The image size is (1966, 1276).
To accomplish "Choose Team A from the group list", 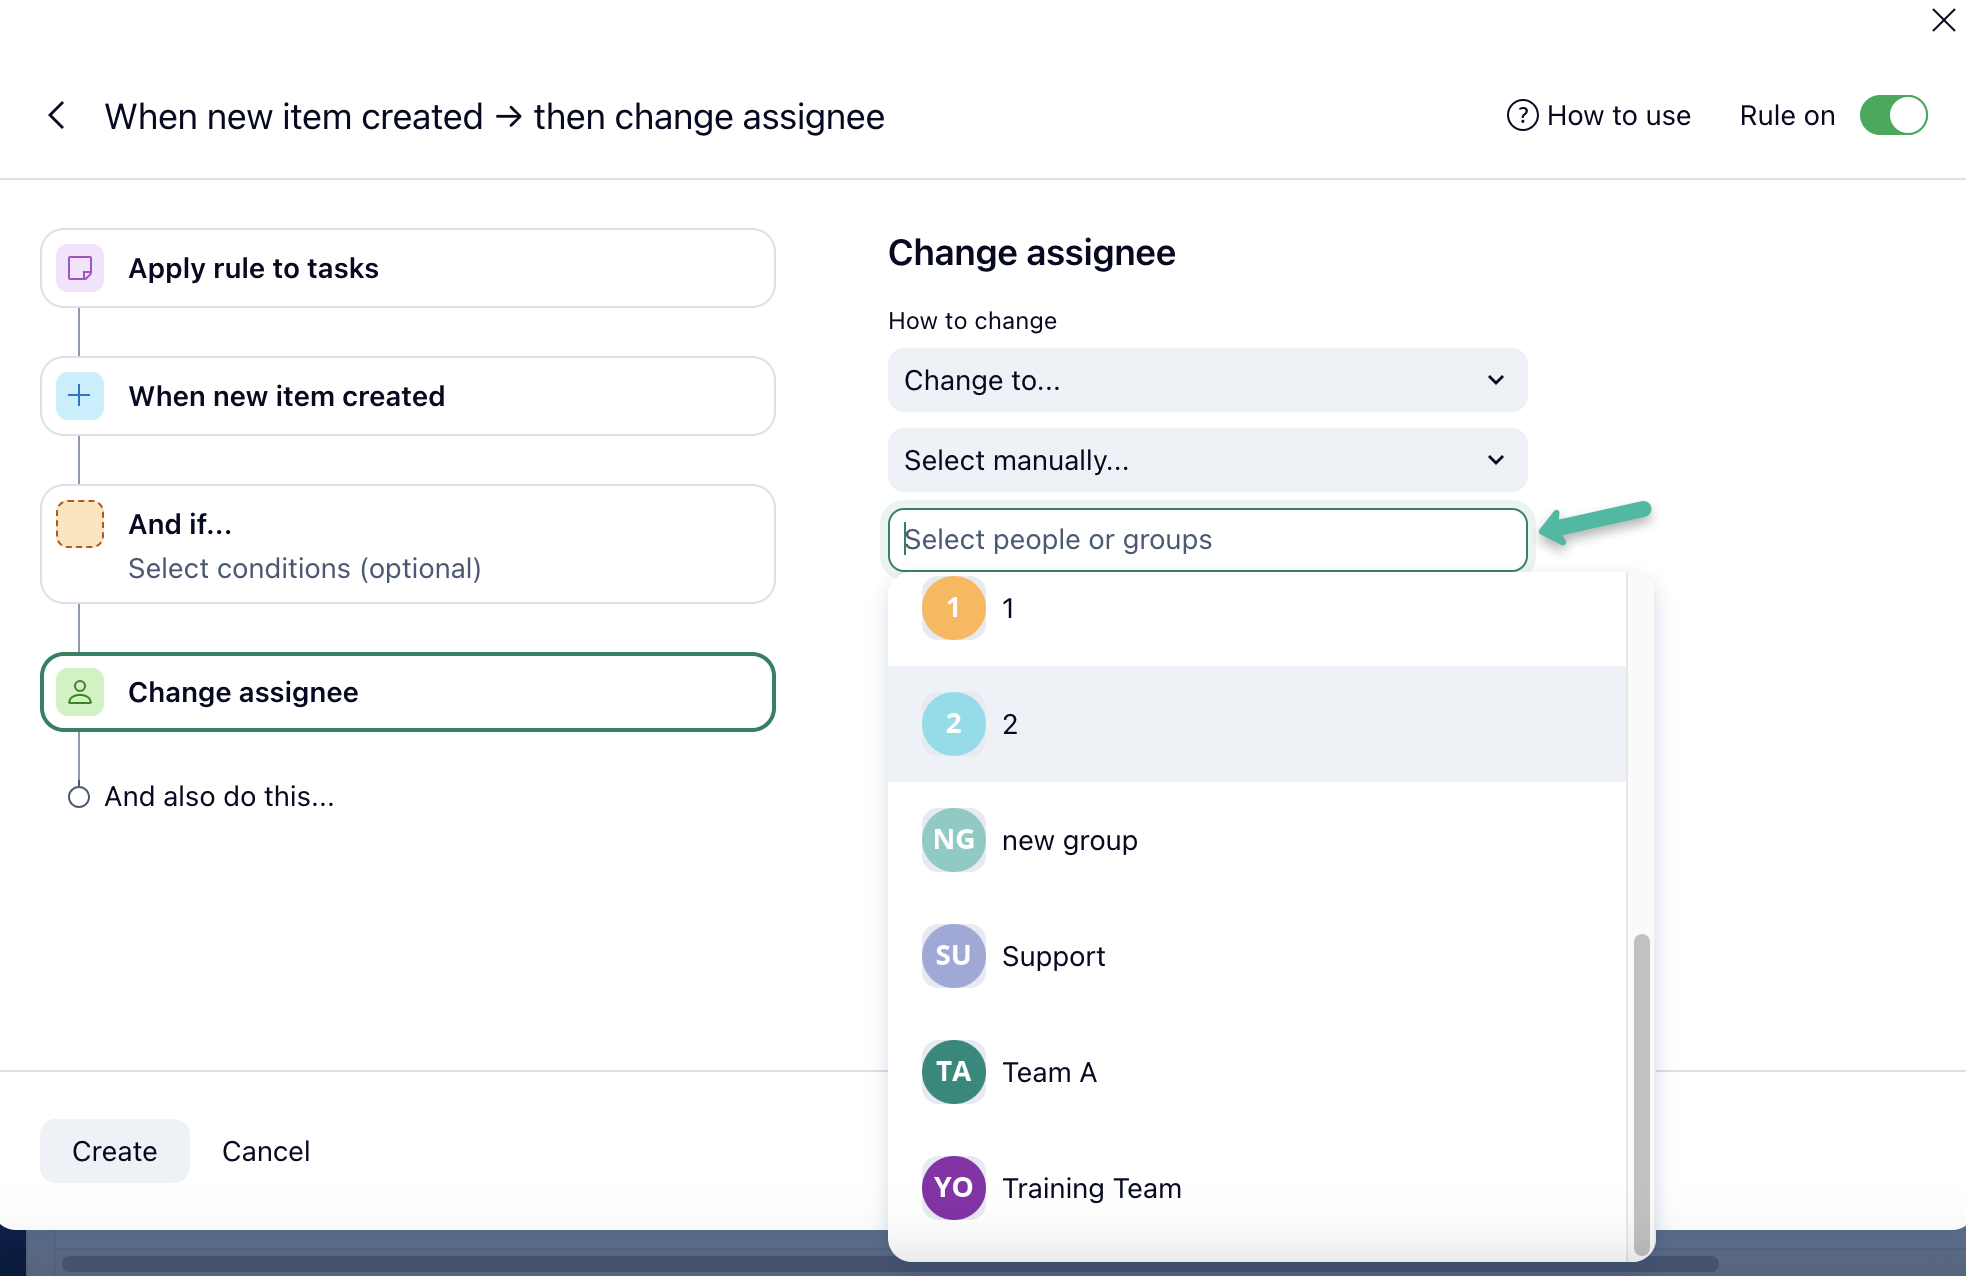I will [x=1049, y=1072].
